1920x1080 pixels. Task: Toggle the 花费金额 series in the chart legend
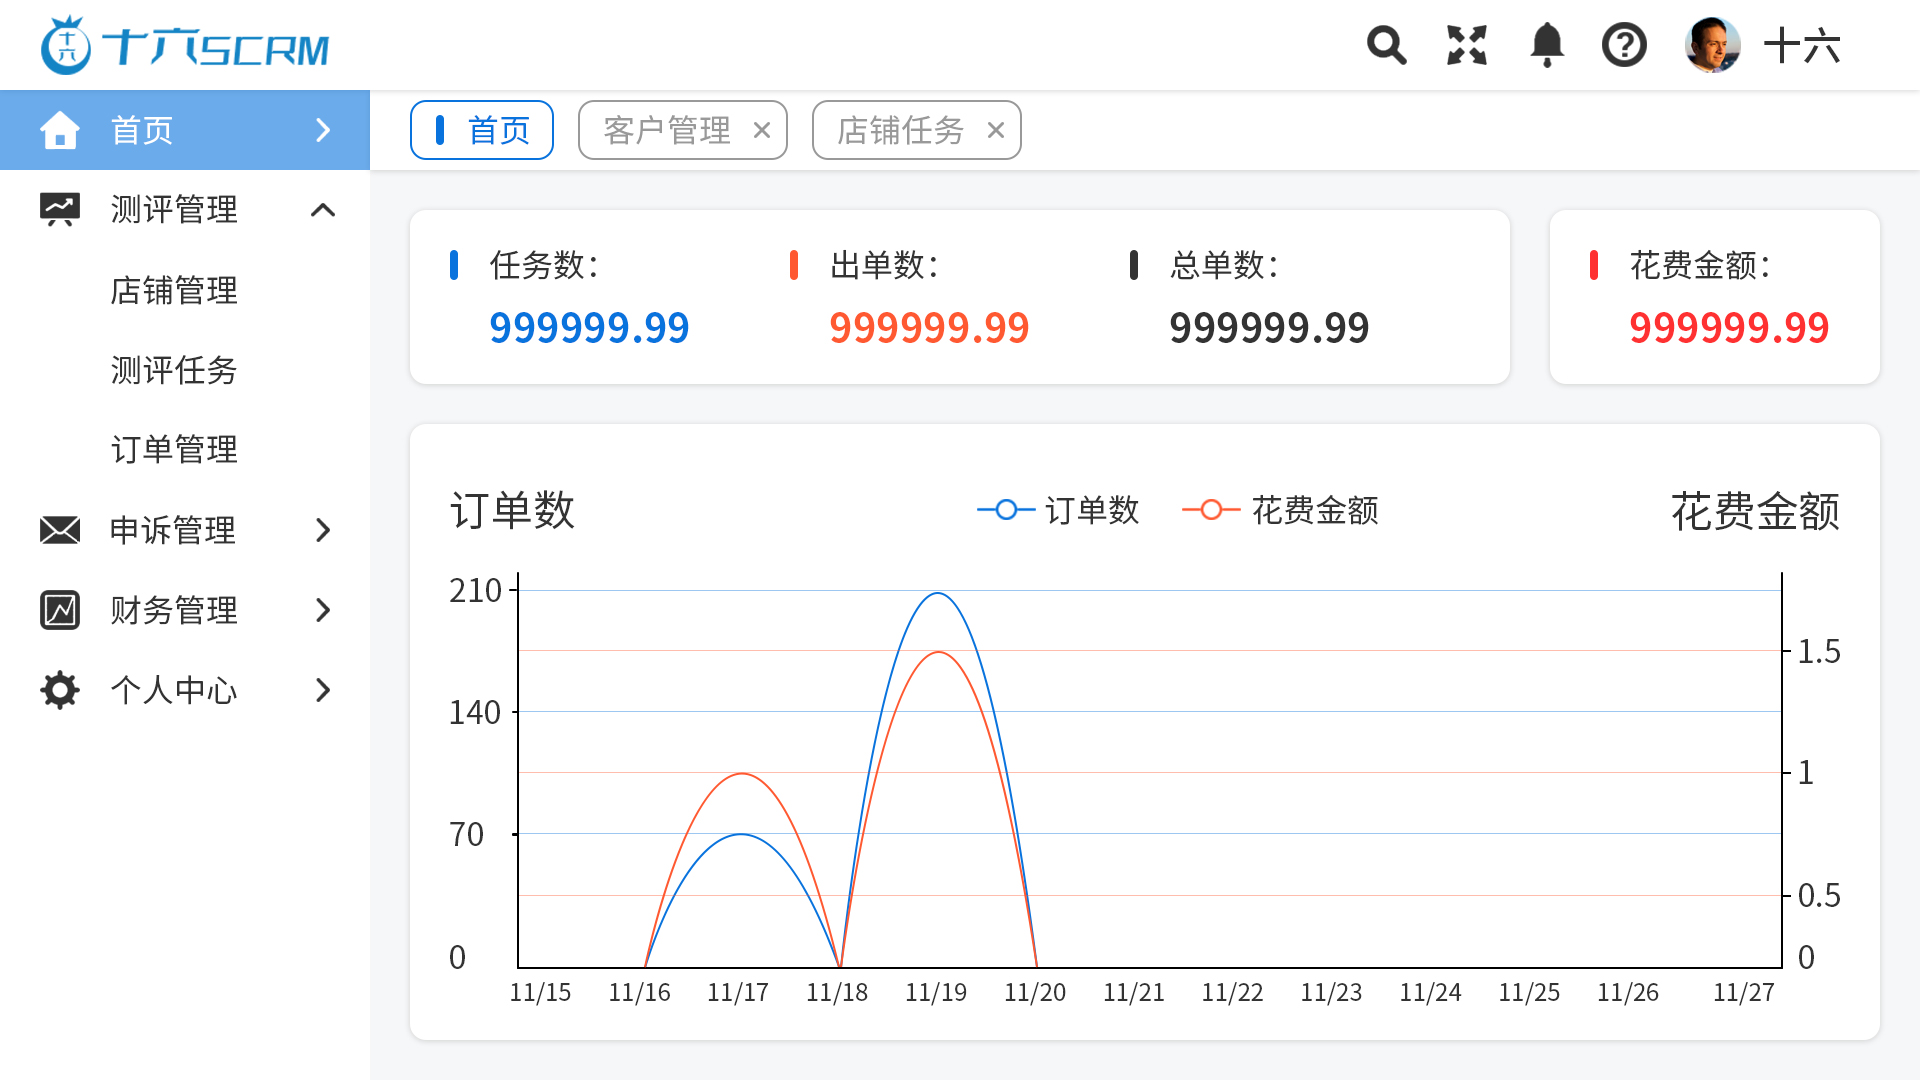click(x=1280, y=510)
